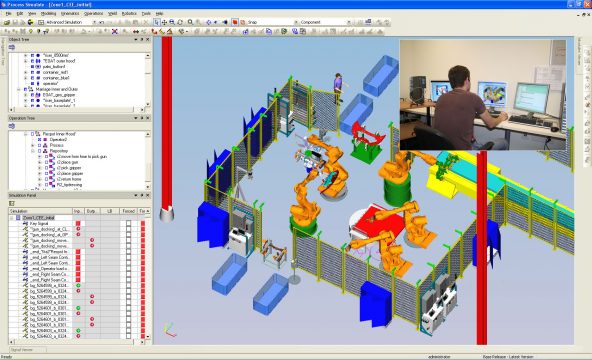Click red input indicator for '_end_Operator load'
The image size is (592, 360).
(x=78, y=269)
